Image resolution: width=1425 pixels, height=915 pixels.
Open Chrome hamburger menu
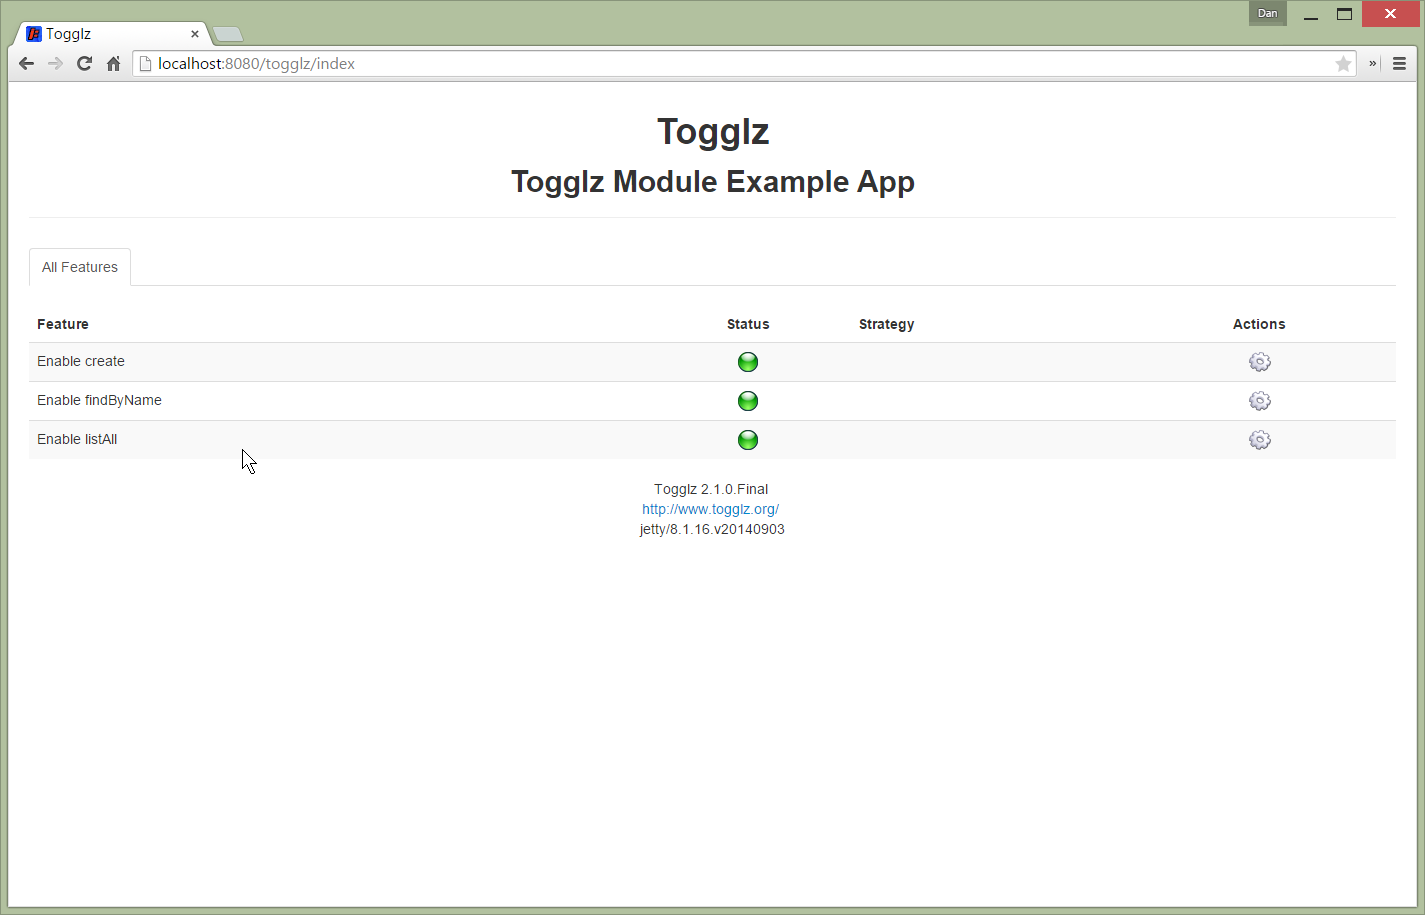(x=1399, y=64)
